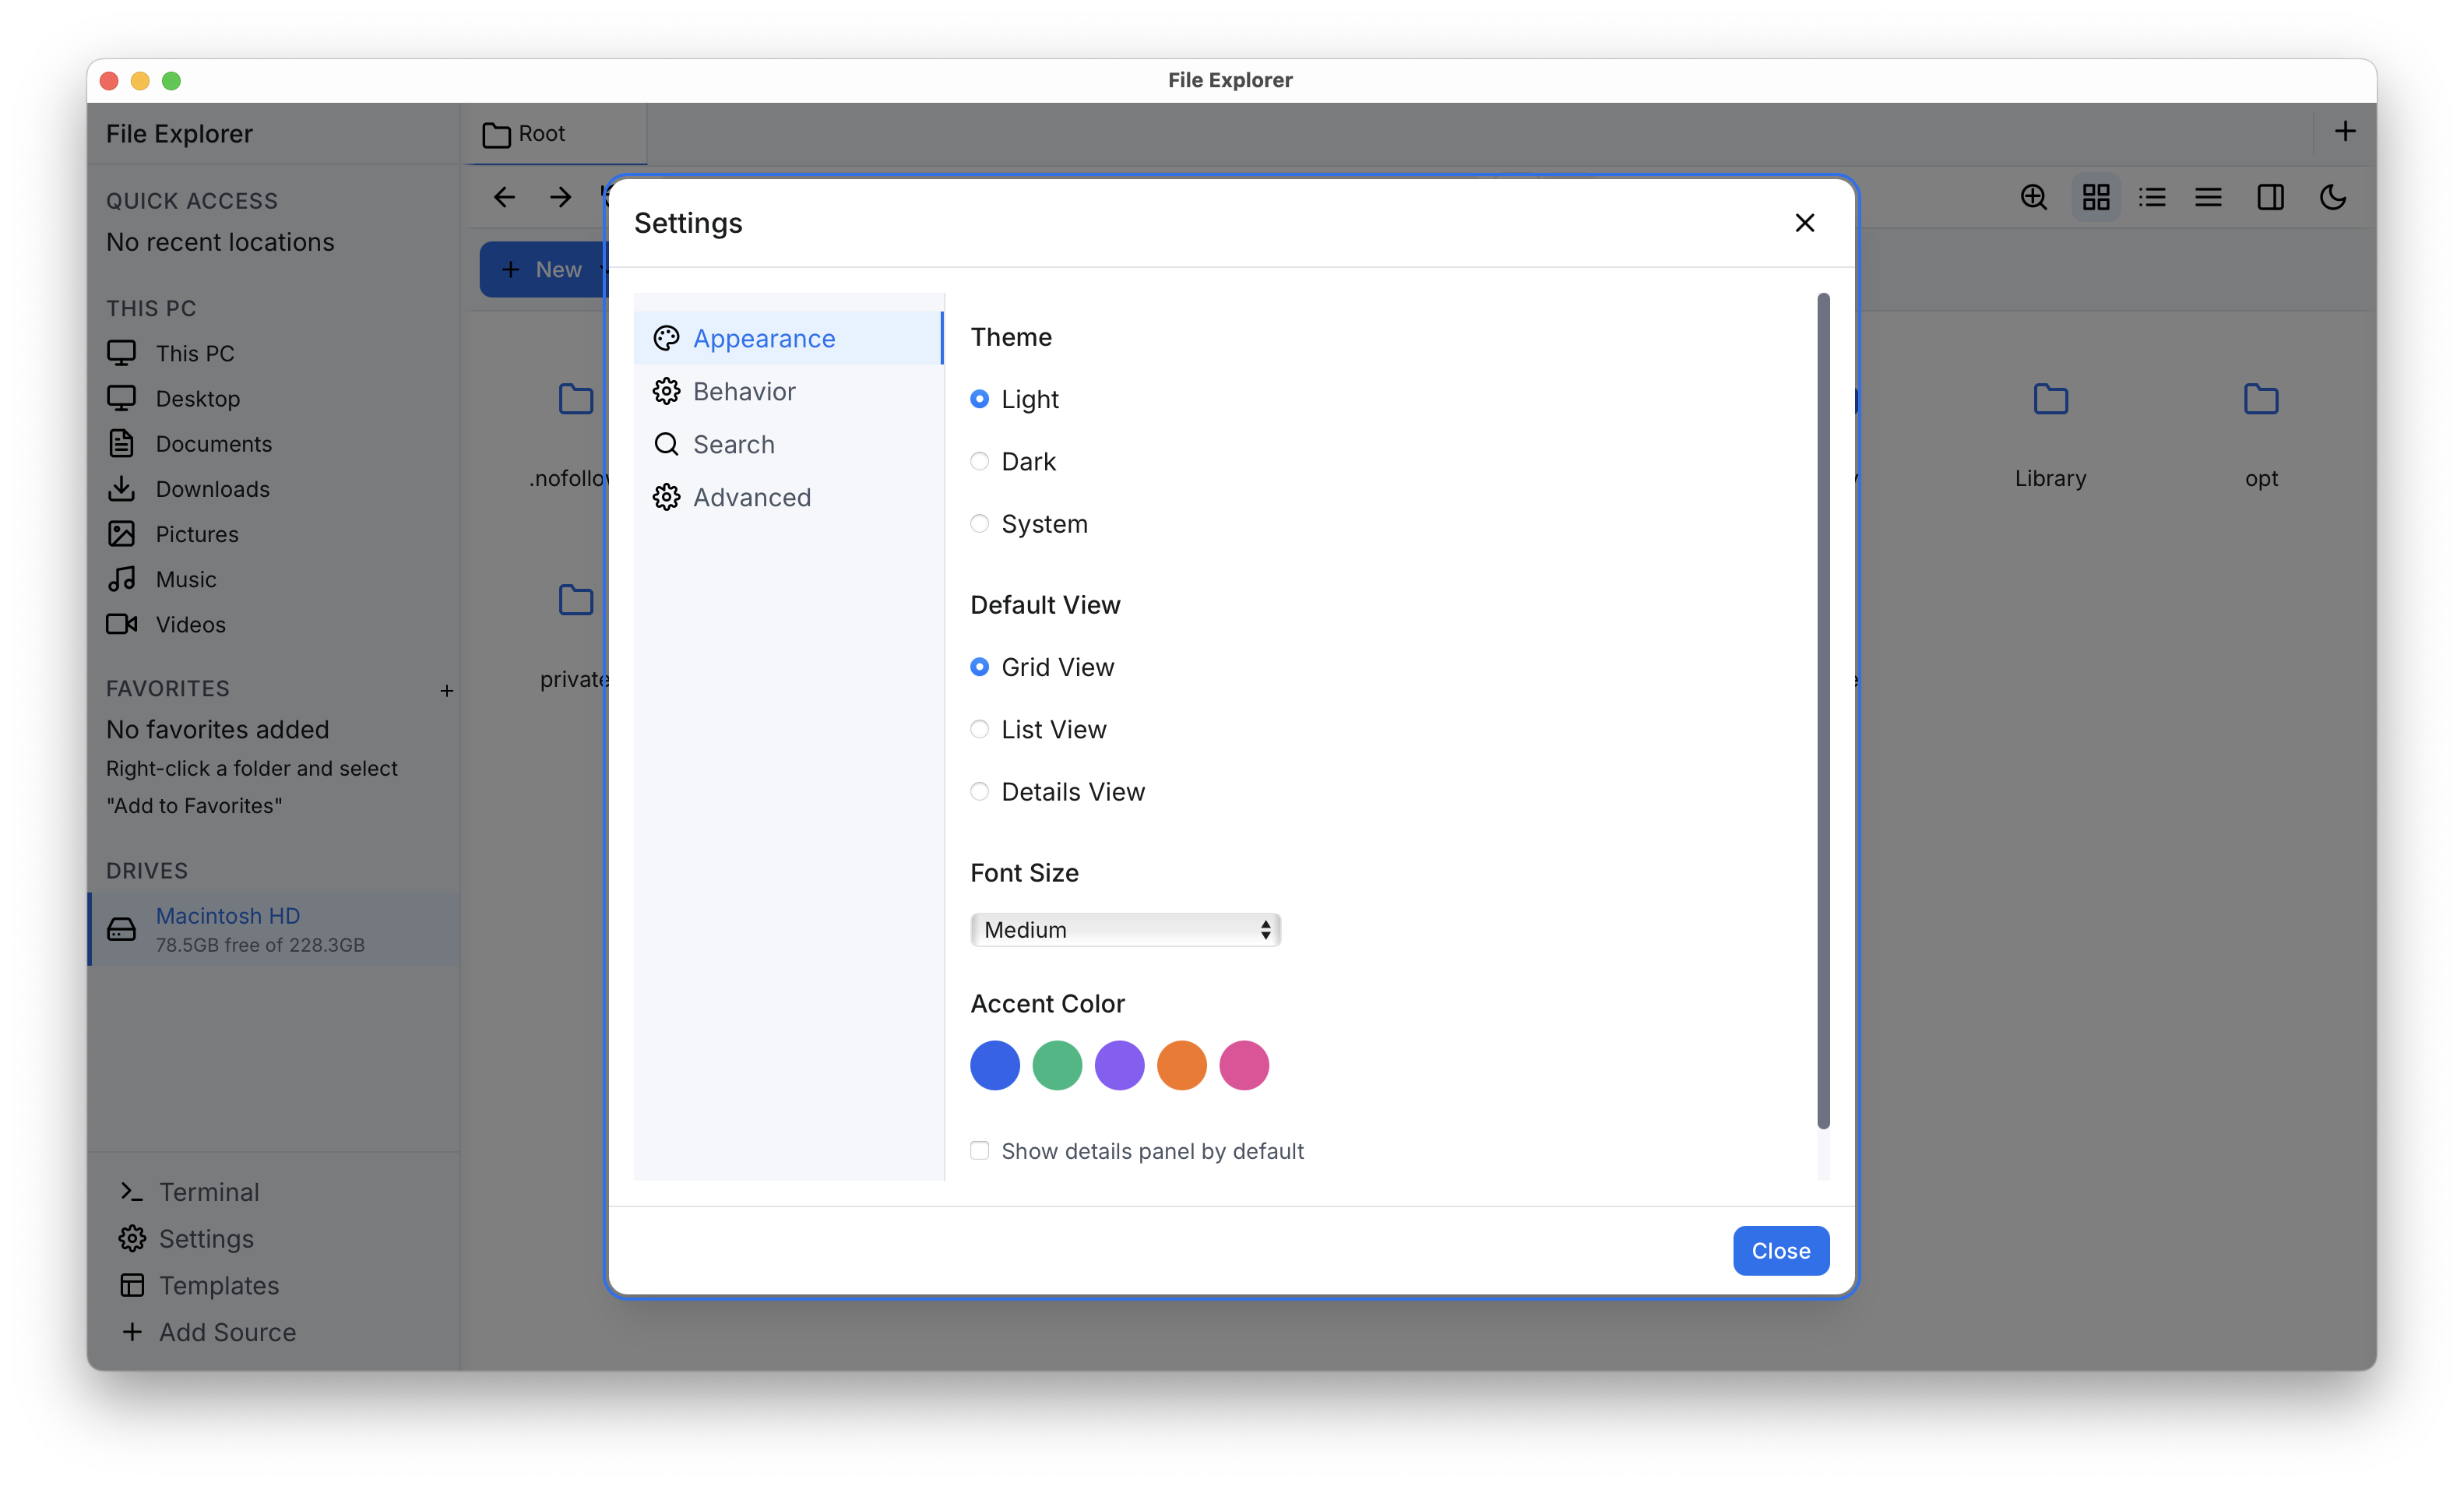Click the add favorites plus icon
The width and height of the screenshot is (2464, 1486).
coord(447,691)
